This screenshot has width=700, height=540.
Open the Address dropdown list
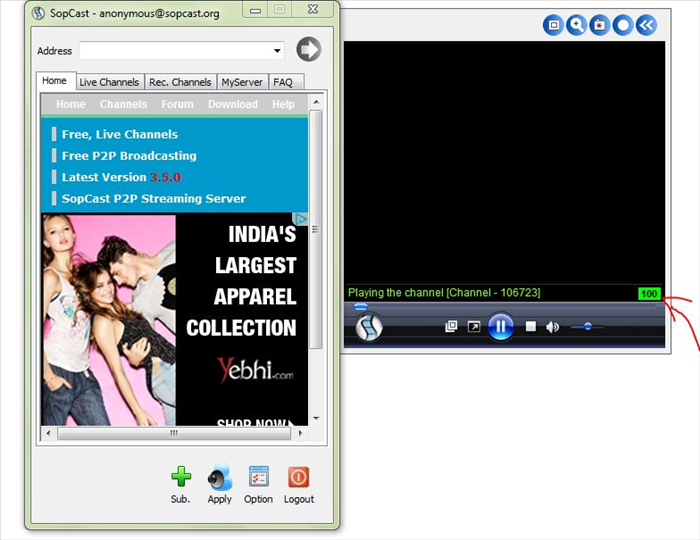(277, 50)
